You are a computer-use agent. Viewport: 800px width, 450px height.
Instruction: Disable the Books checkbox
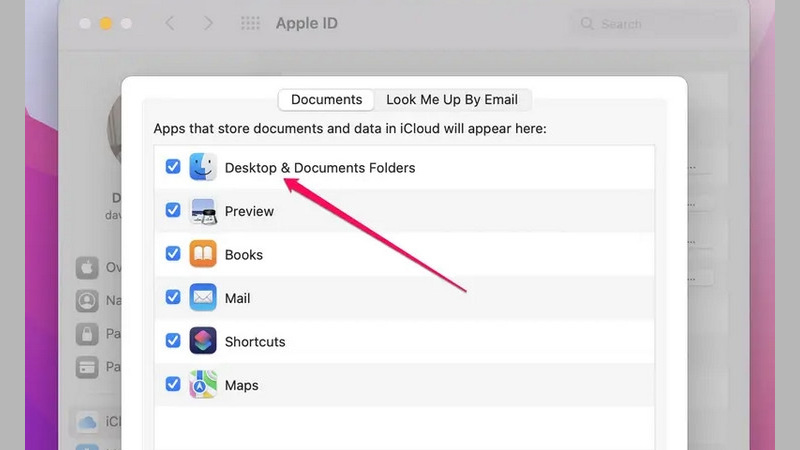(x=173, y=254)
